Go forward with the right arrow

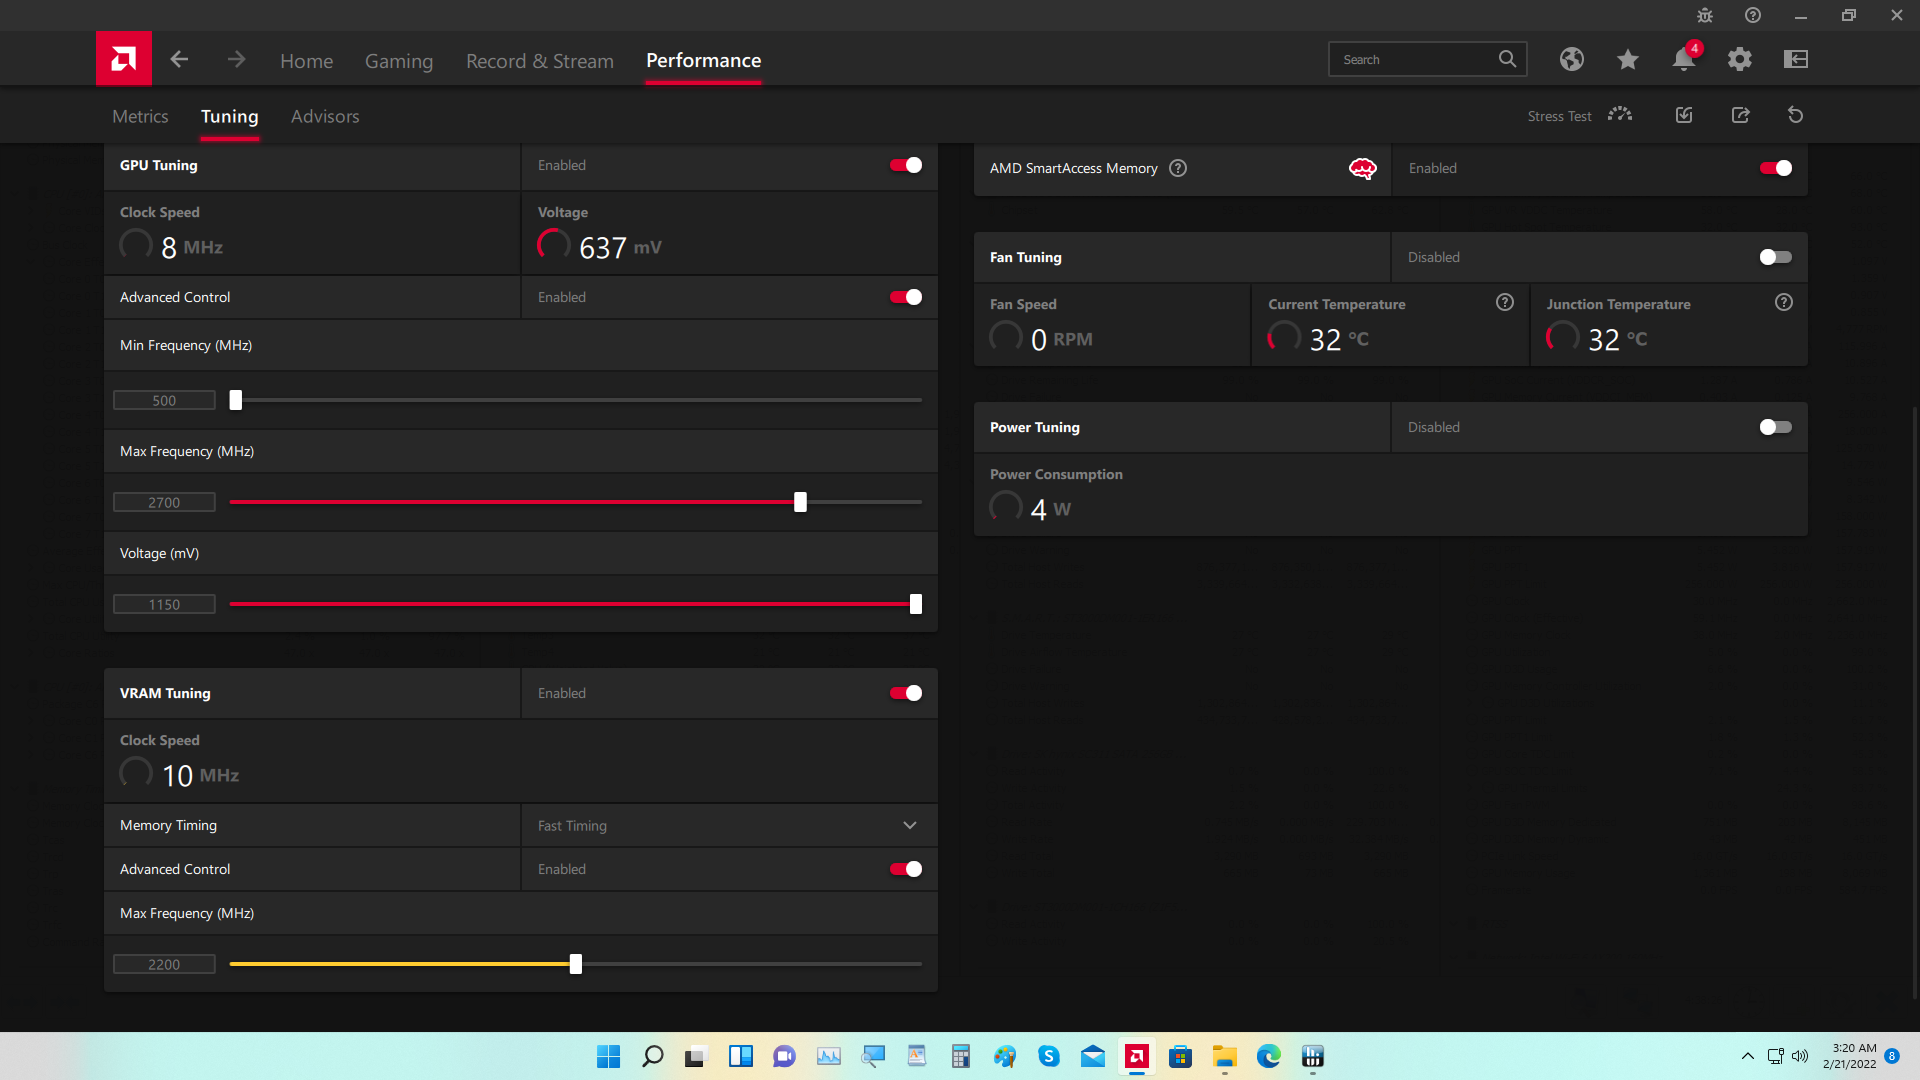point(236,60)
